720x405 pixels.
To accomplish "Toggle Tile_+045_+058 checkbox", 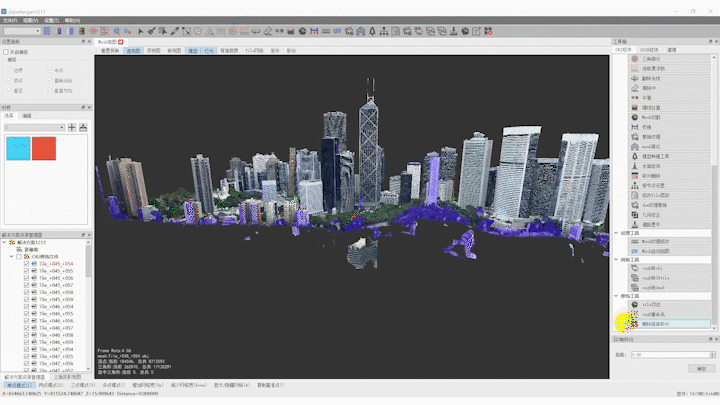I will click(x=26, y=292).
